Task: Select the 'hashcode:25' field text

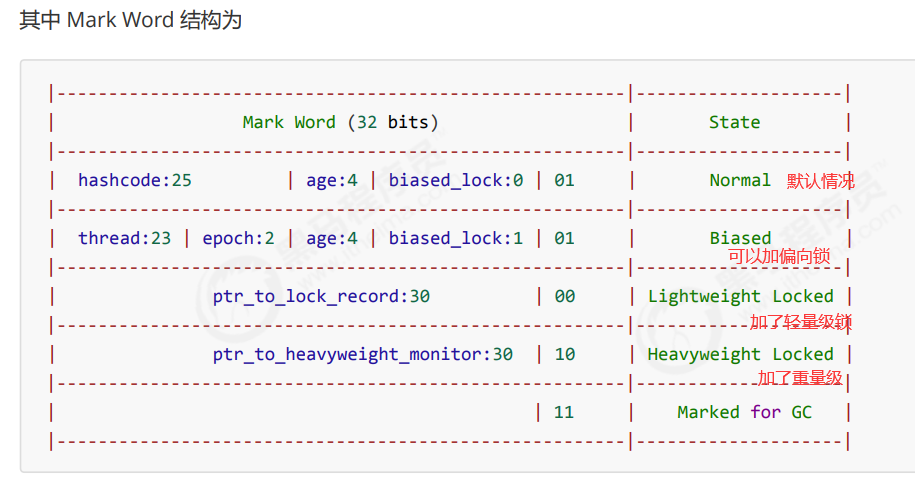Action: pyautogui.click(x=135, y=180)
